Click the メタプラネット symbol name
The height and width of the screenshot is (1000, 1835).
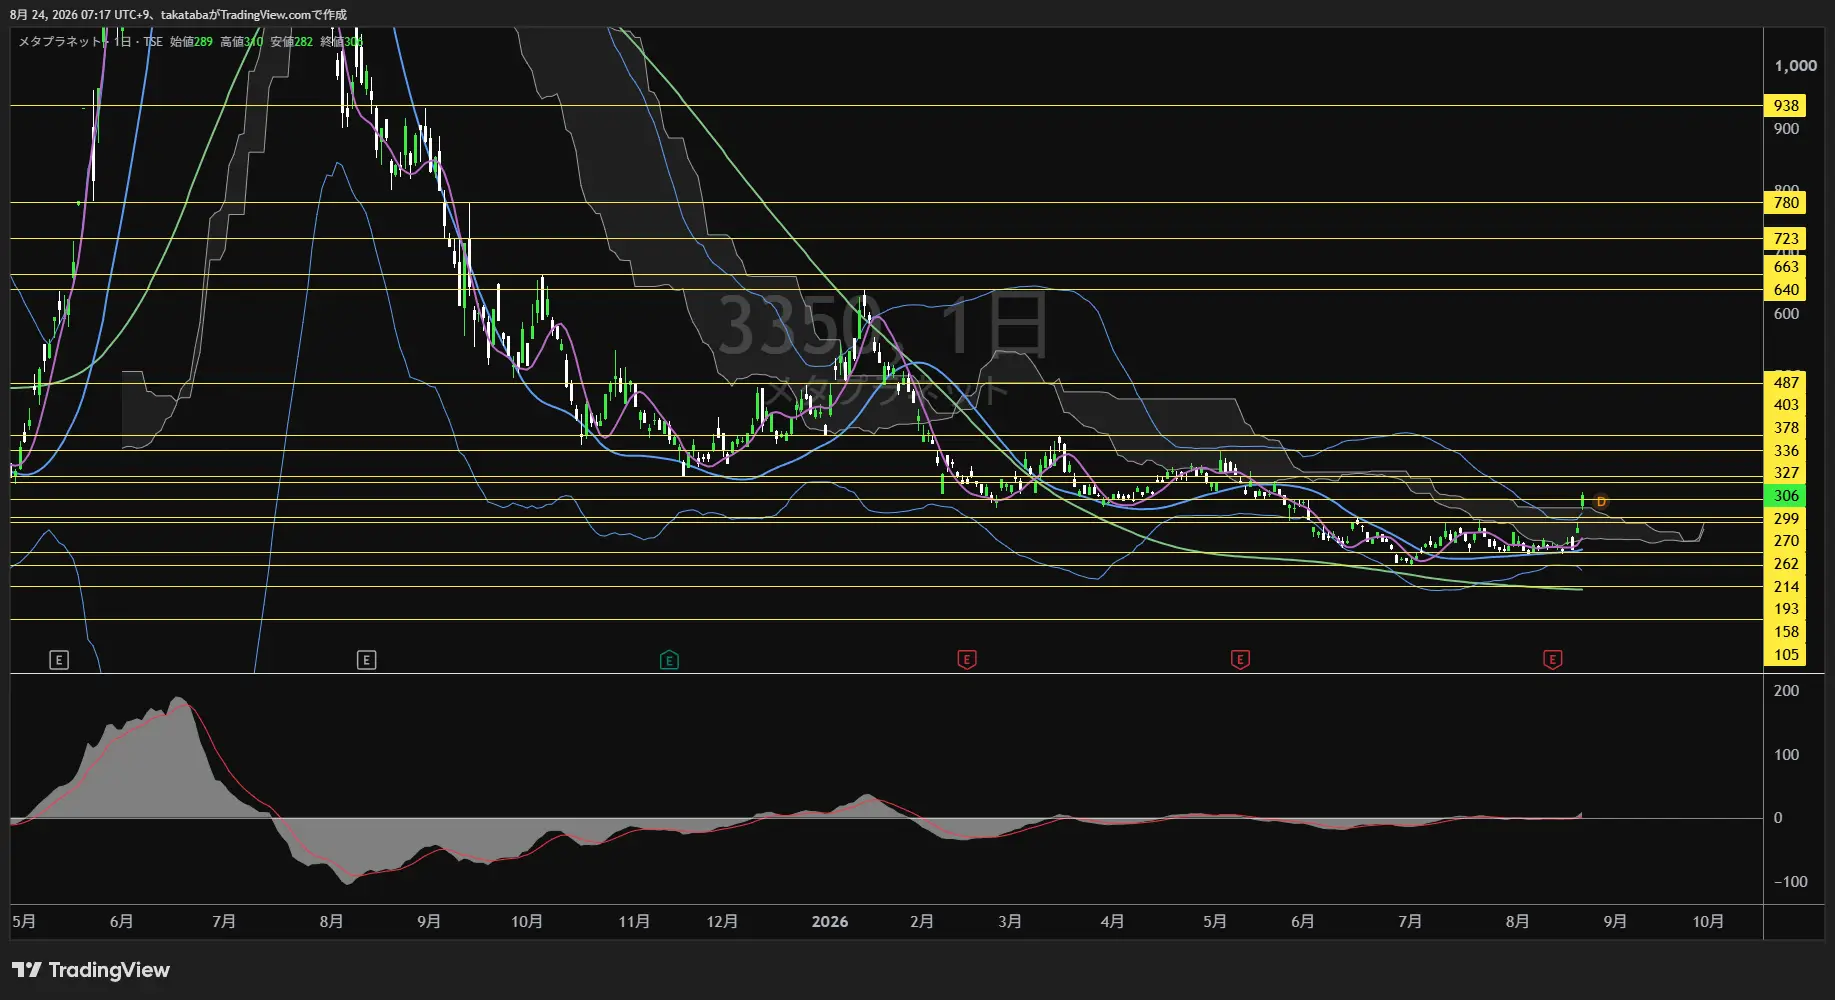(x=62, y=42)
